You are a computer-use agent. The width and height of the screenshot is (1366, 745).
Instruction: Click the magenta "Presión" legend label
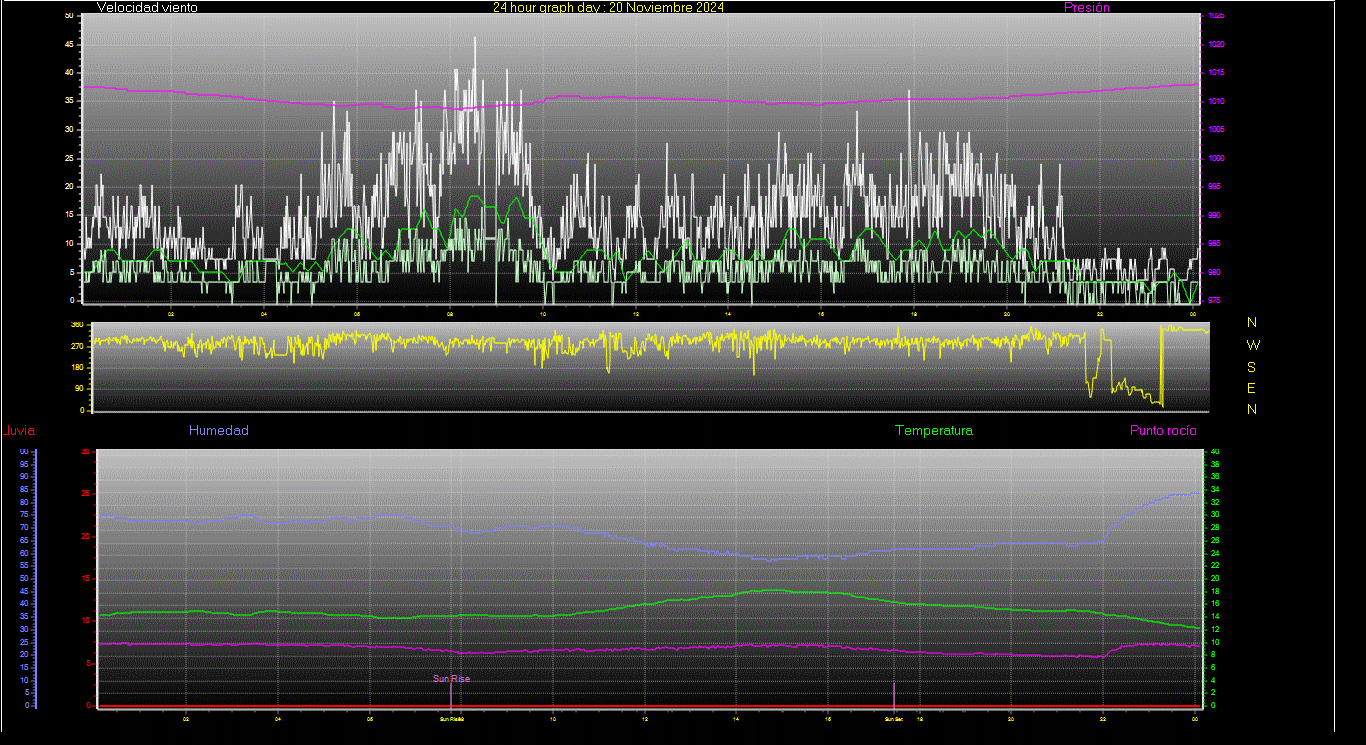pos(1087,7)
